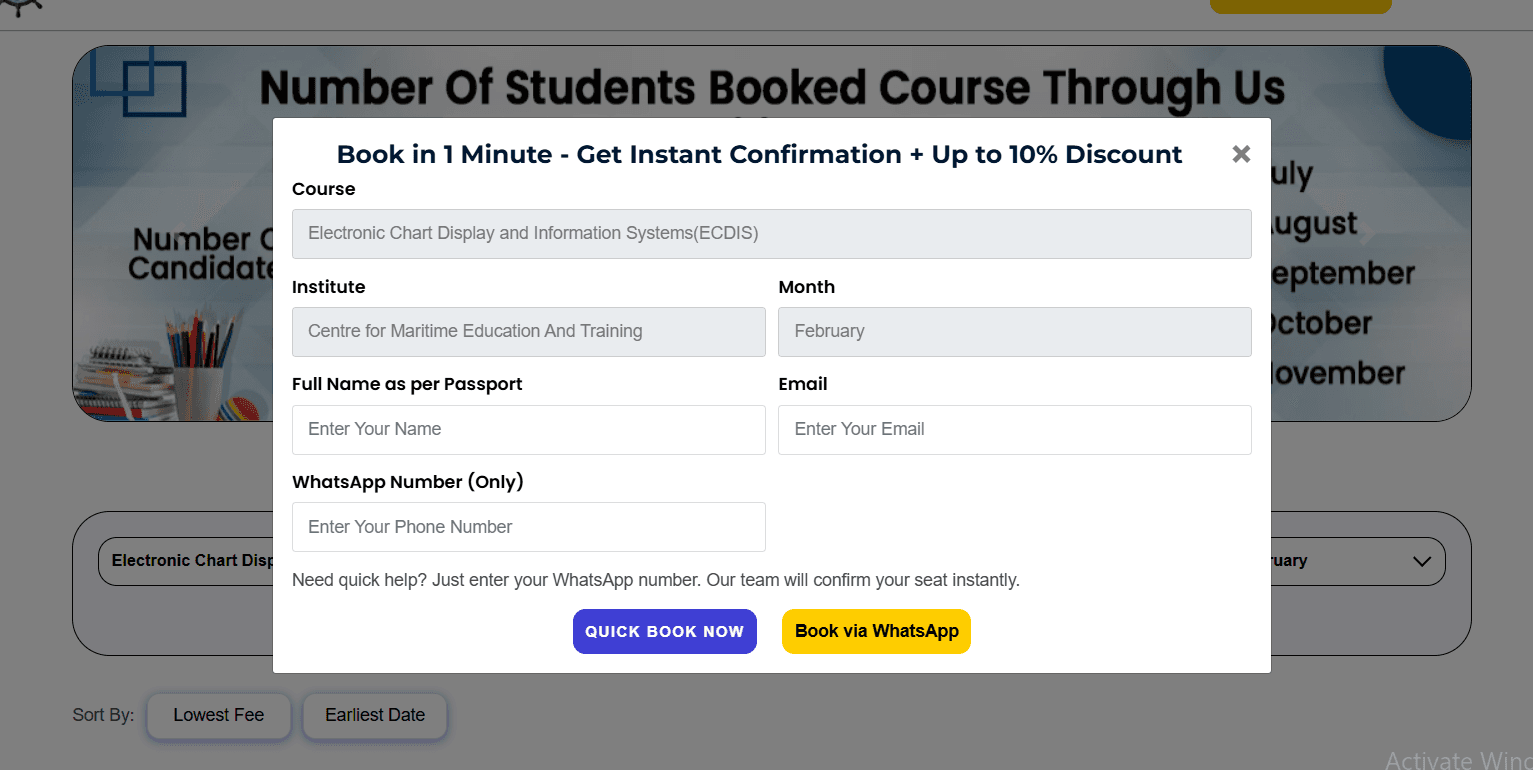Open the month dropdown arrow behind the dialog
Screen dimensions: 1533x770
1421,562
